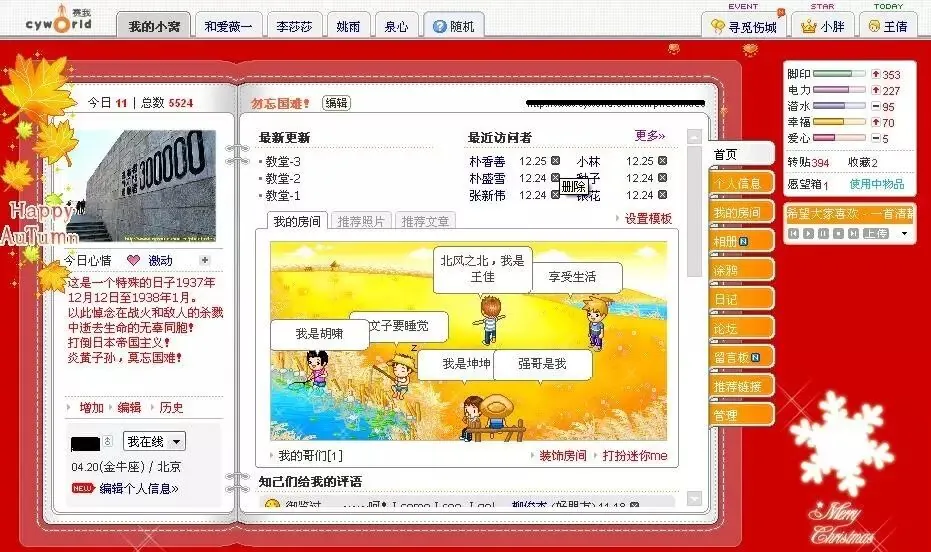Delete visitor 张新伟 with its x icon
Viewport: 931px width, 552px height.
(x=555, y=194)
